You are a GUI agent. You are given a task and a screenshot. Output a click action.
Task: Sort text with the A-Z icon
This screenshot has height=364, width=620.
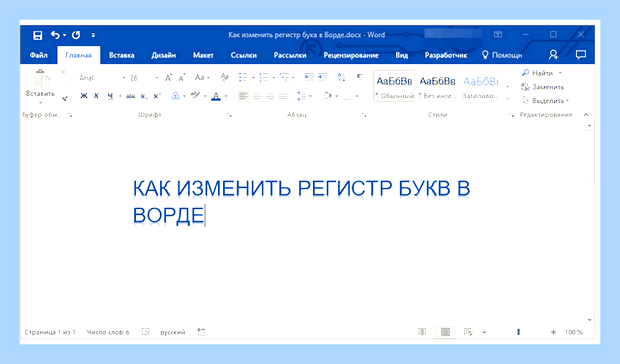point(341,77)
